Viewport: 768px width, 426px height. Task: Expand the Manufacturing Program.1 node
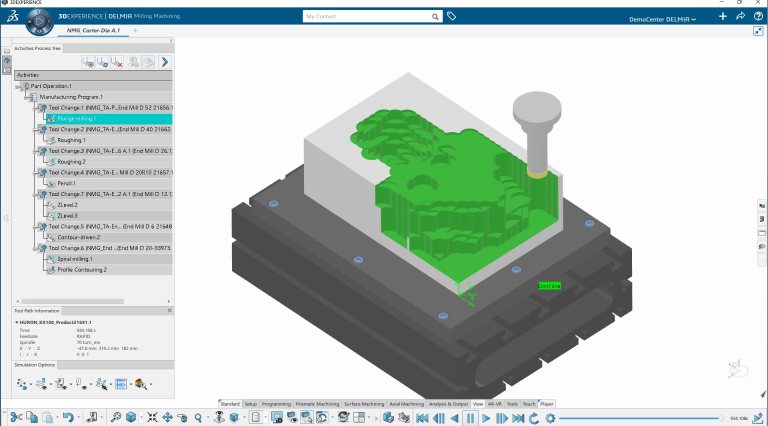coord(26,97)
